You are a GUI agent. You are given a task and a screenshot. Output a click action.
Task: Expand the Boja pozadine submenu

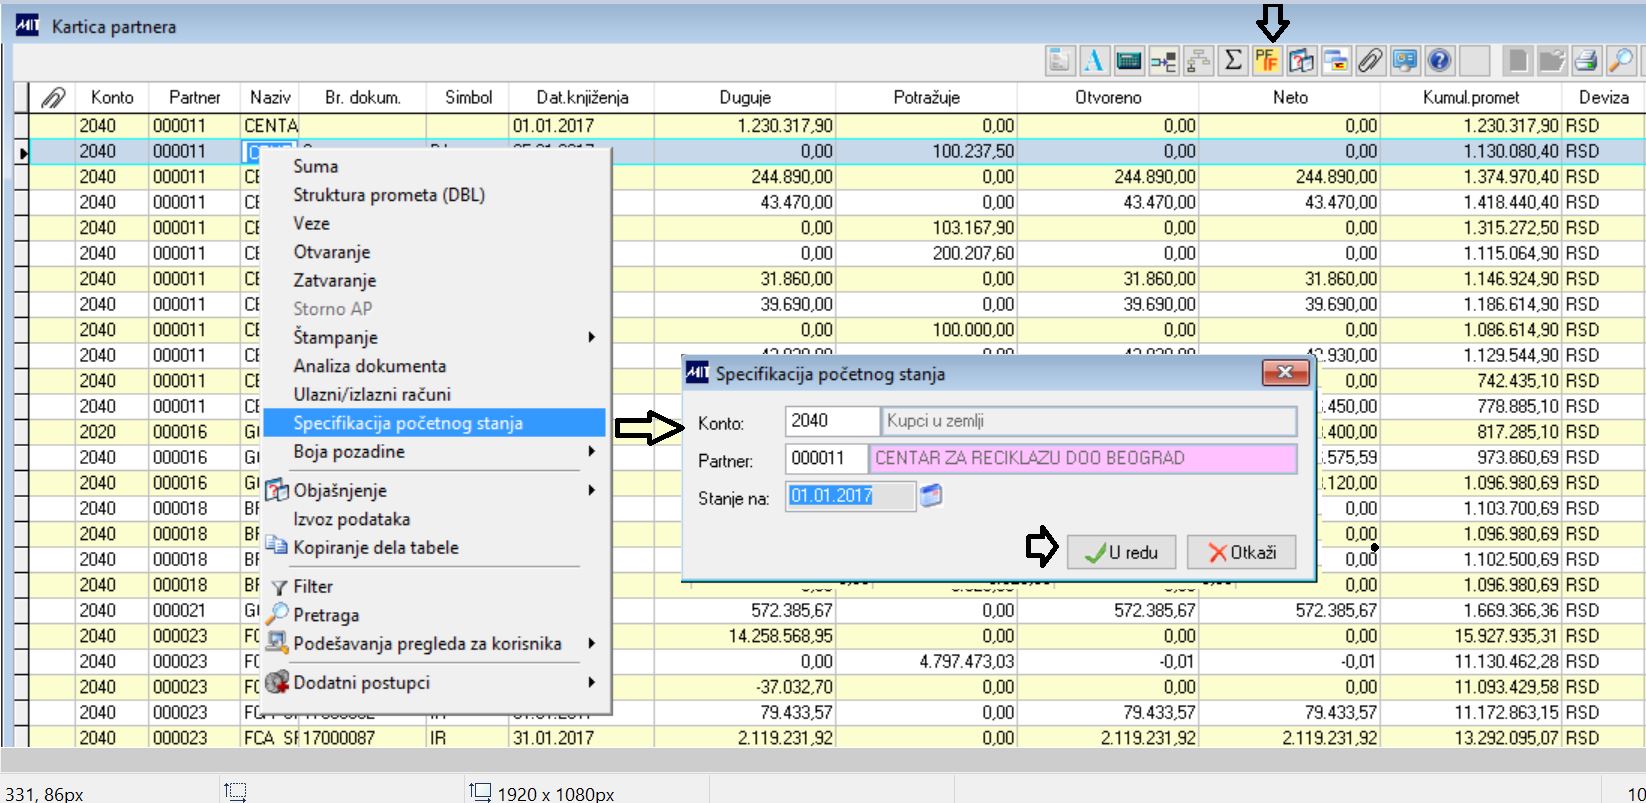[x=592, y=452]
